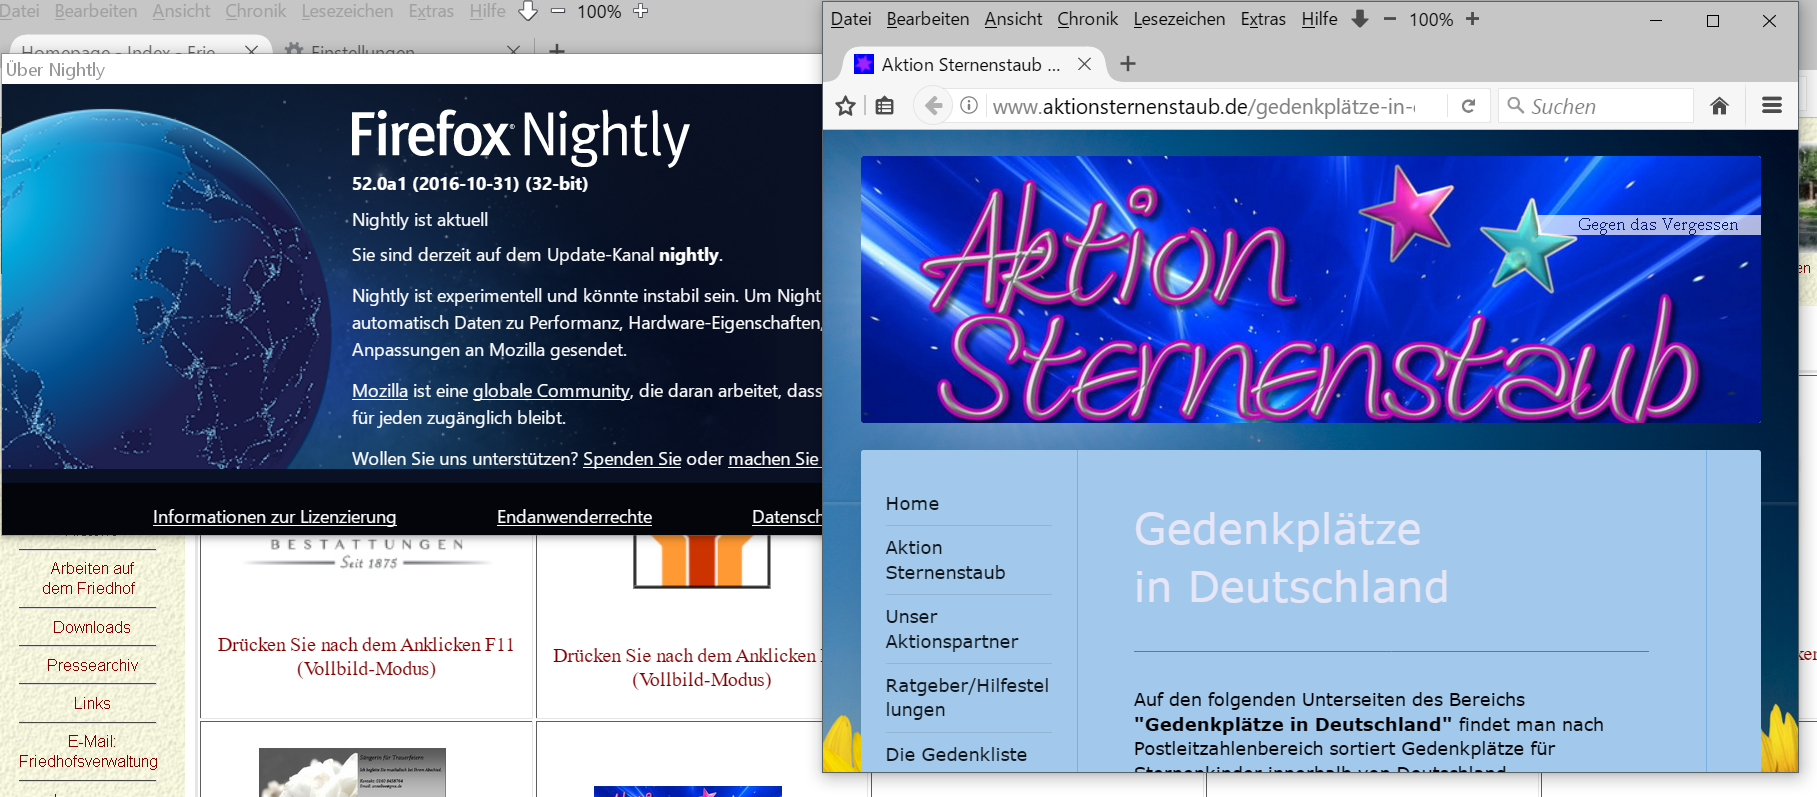Go to the home page via house icon
1817x797 pixels.
pyautogui.click(x=1719, y=106)
